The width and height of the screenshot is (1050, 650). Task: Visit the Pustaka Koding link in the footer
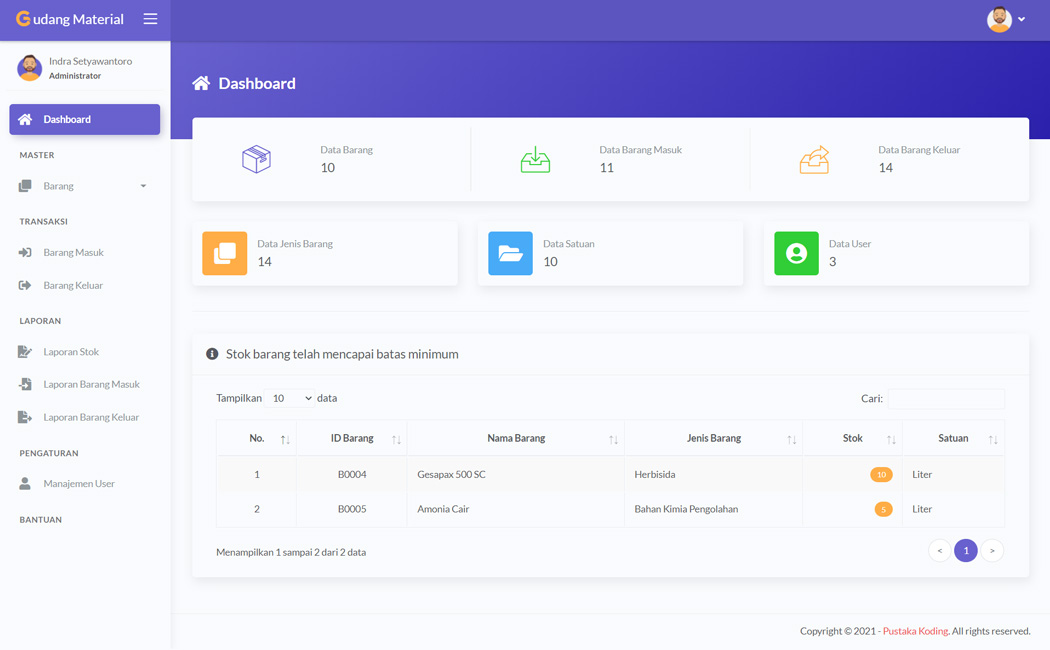pos(915,631)
